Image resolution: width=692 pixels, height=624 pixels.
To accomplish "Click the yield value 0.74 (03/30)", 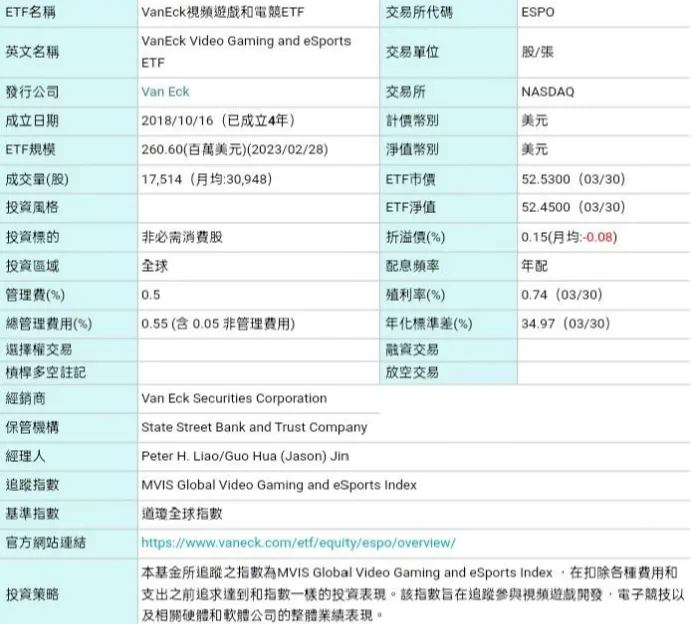I will pyautogui.click(x=561, y=295).
